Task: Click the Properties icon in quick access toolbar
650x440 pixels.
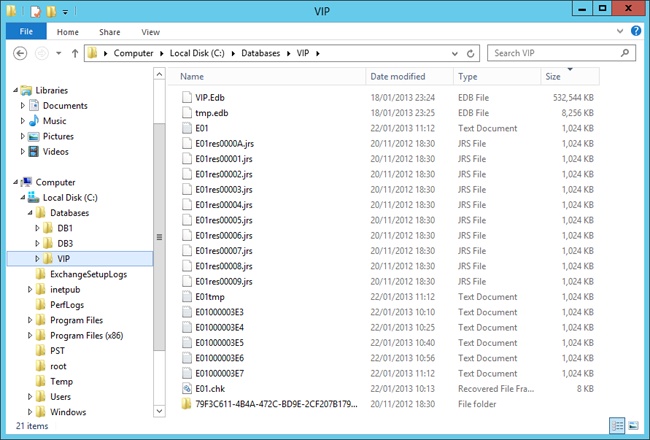Action: tap(36, 11)
